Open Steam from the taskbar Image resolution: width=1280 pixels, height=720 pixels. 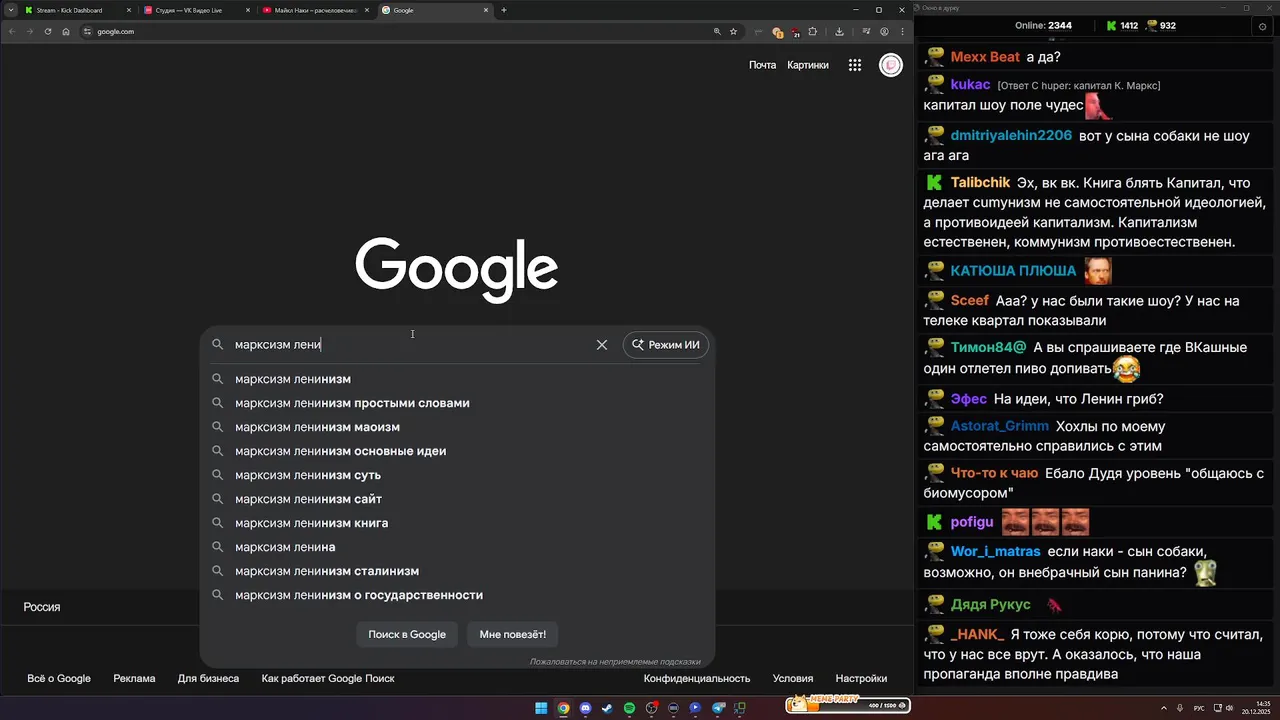tap(607, 708)
